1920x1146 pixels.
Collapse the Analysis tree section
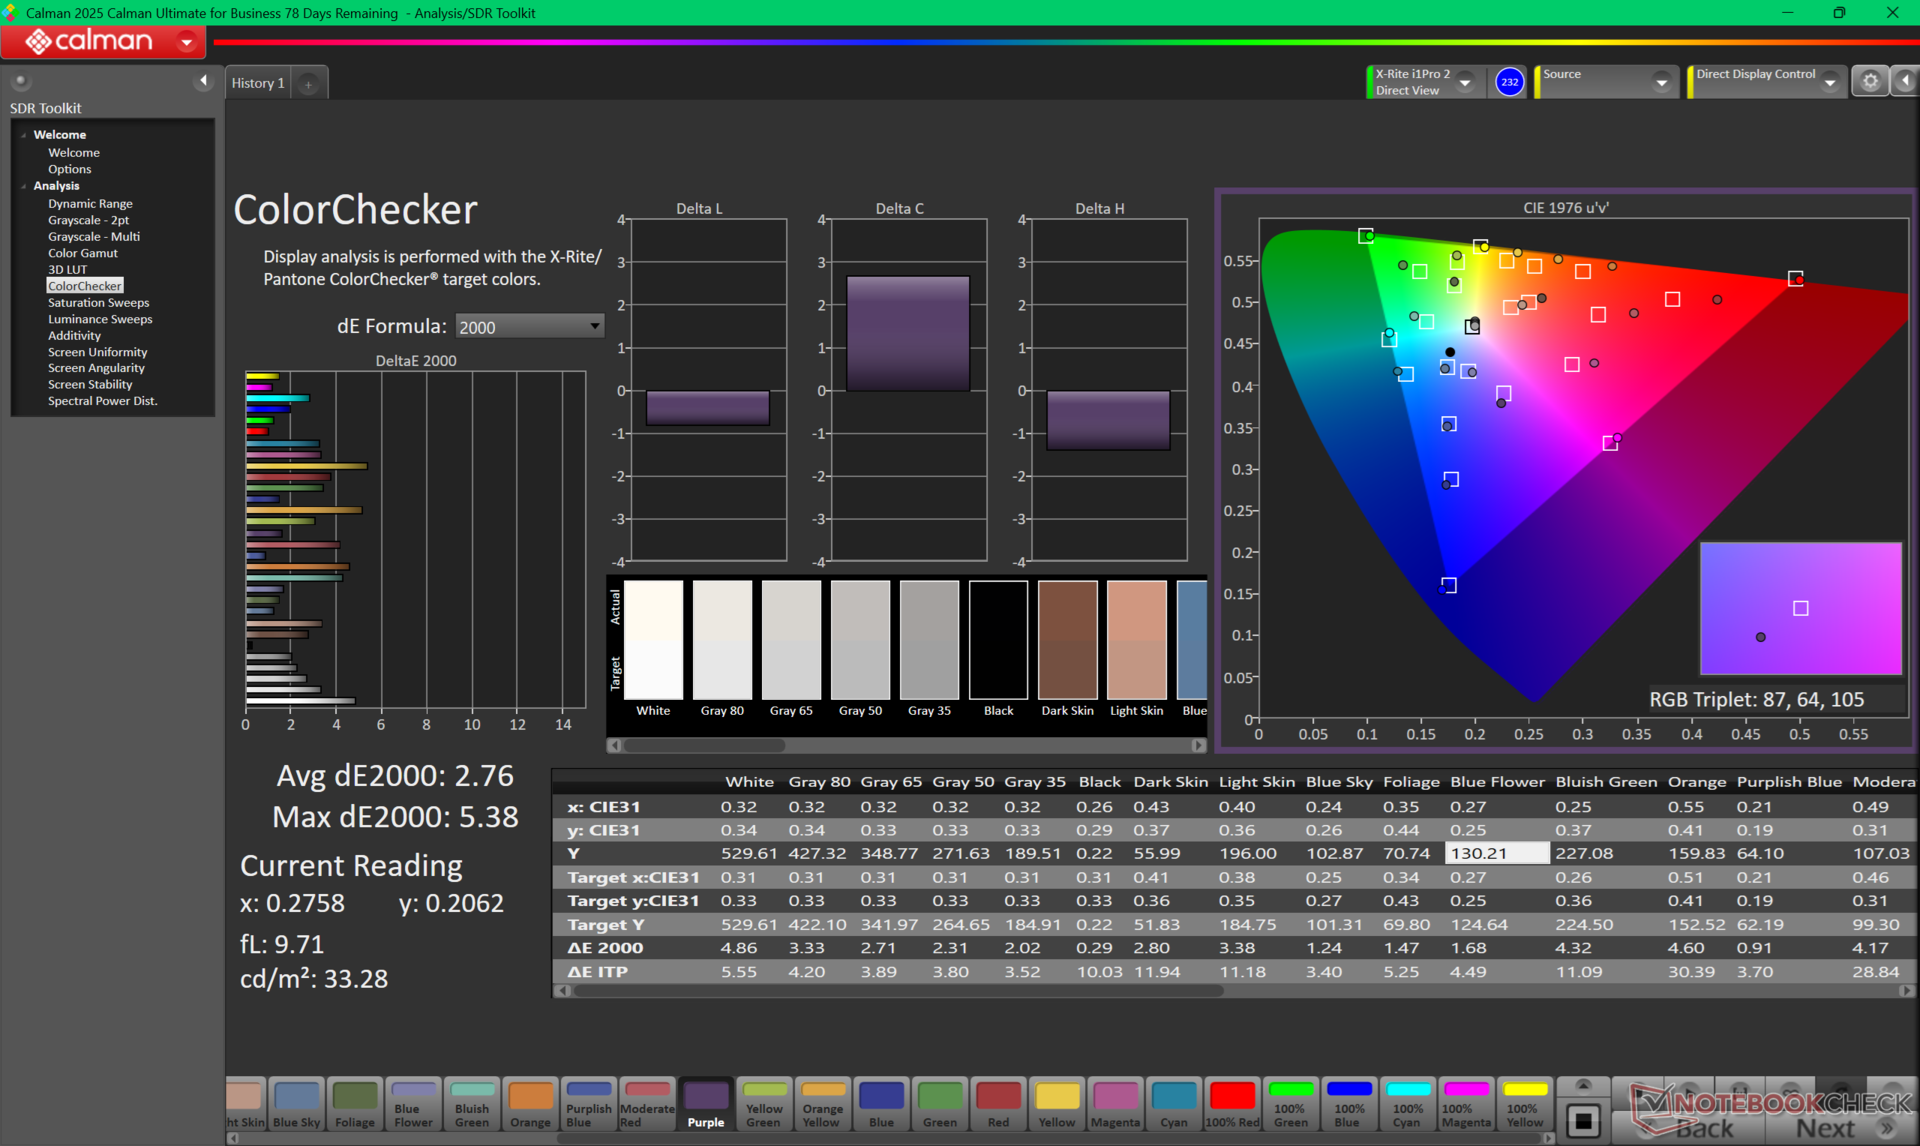[24, 186]
